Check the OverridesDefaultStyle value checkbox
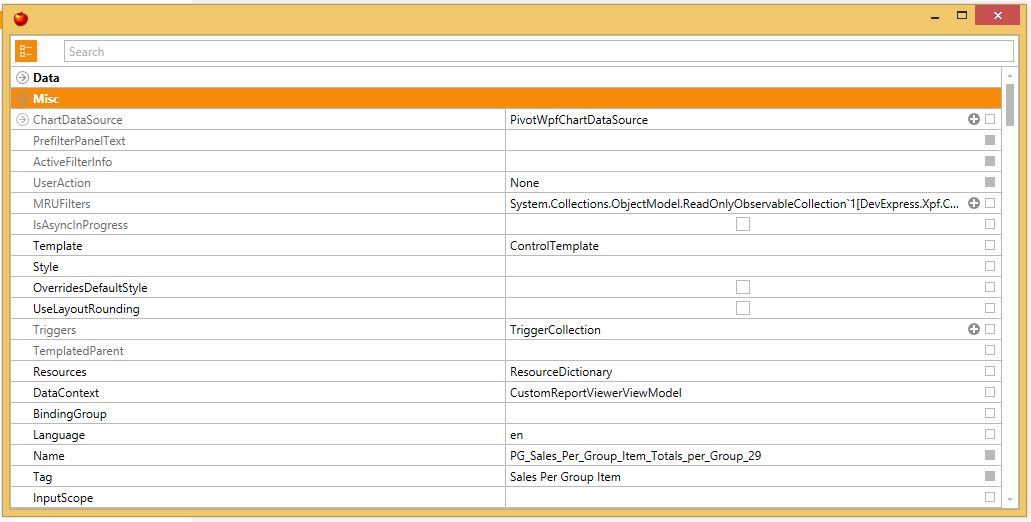The height and width of the screenshot is (522, 1031). 743,287
